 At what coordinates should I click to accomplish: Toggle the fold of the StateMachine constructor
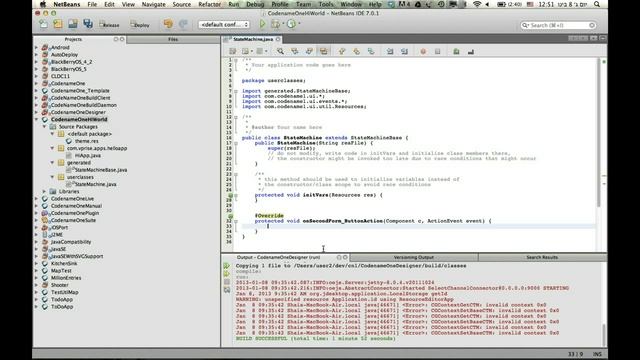[236, 143]
